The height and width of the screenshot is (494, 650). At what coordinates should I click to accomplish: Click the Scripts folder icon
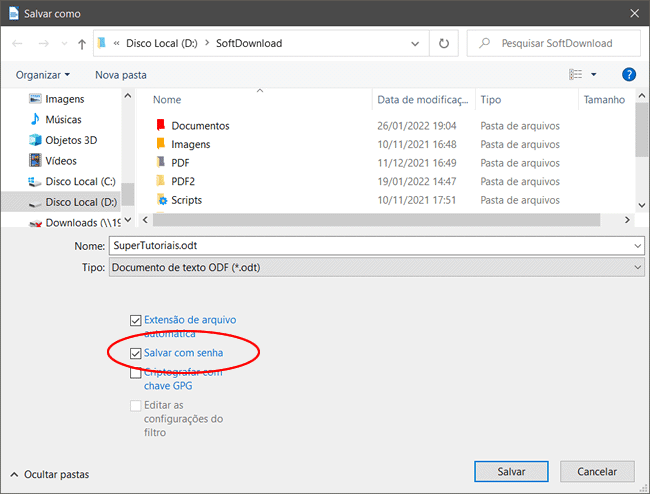click(160, 200)
